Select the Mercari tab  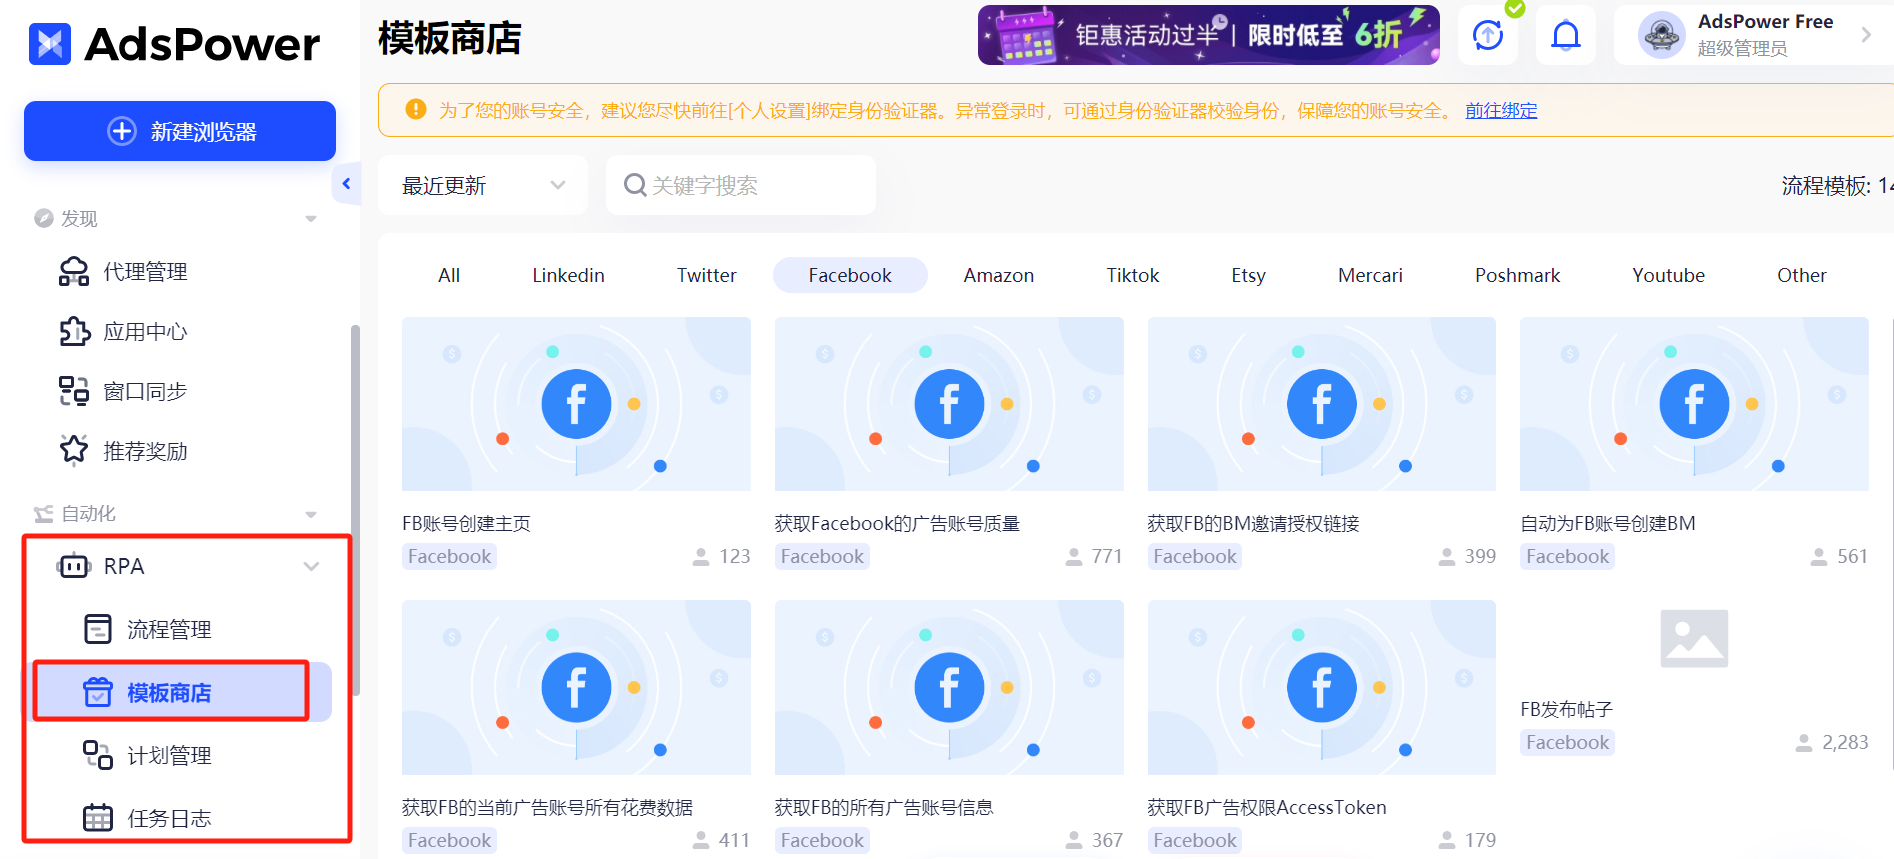pos(1370,275)
